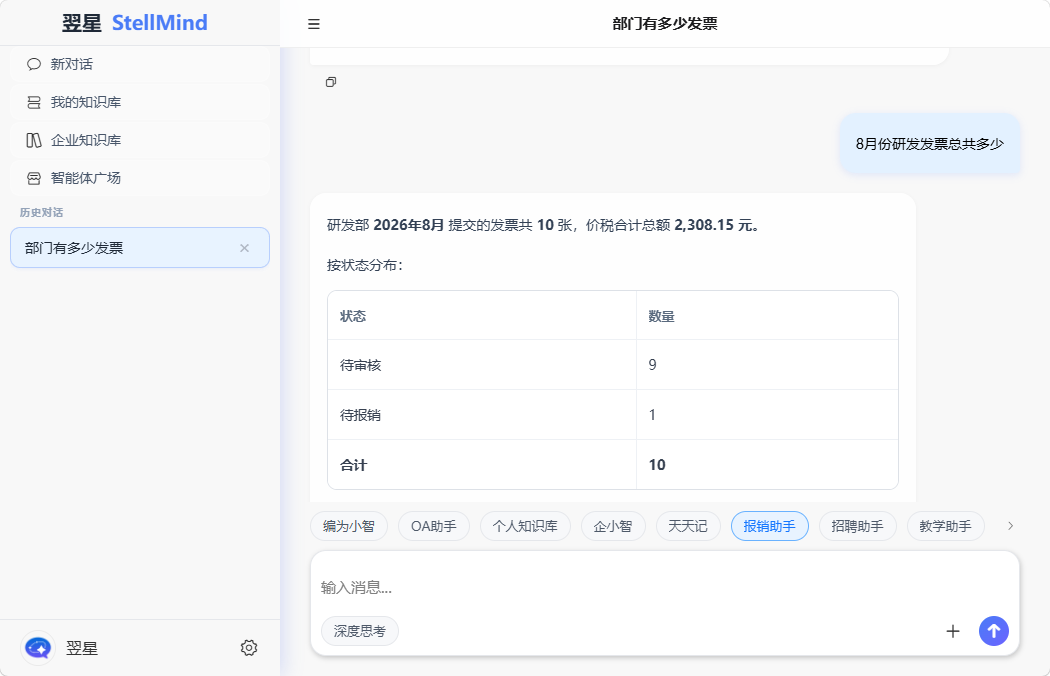Open the 部门有多少发票 history conversation

tap(140, 248)
